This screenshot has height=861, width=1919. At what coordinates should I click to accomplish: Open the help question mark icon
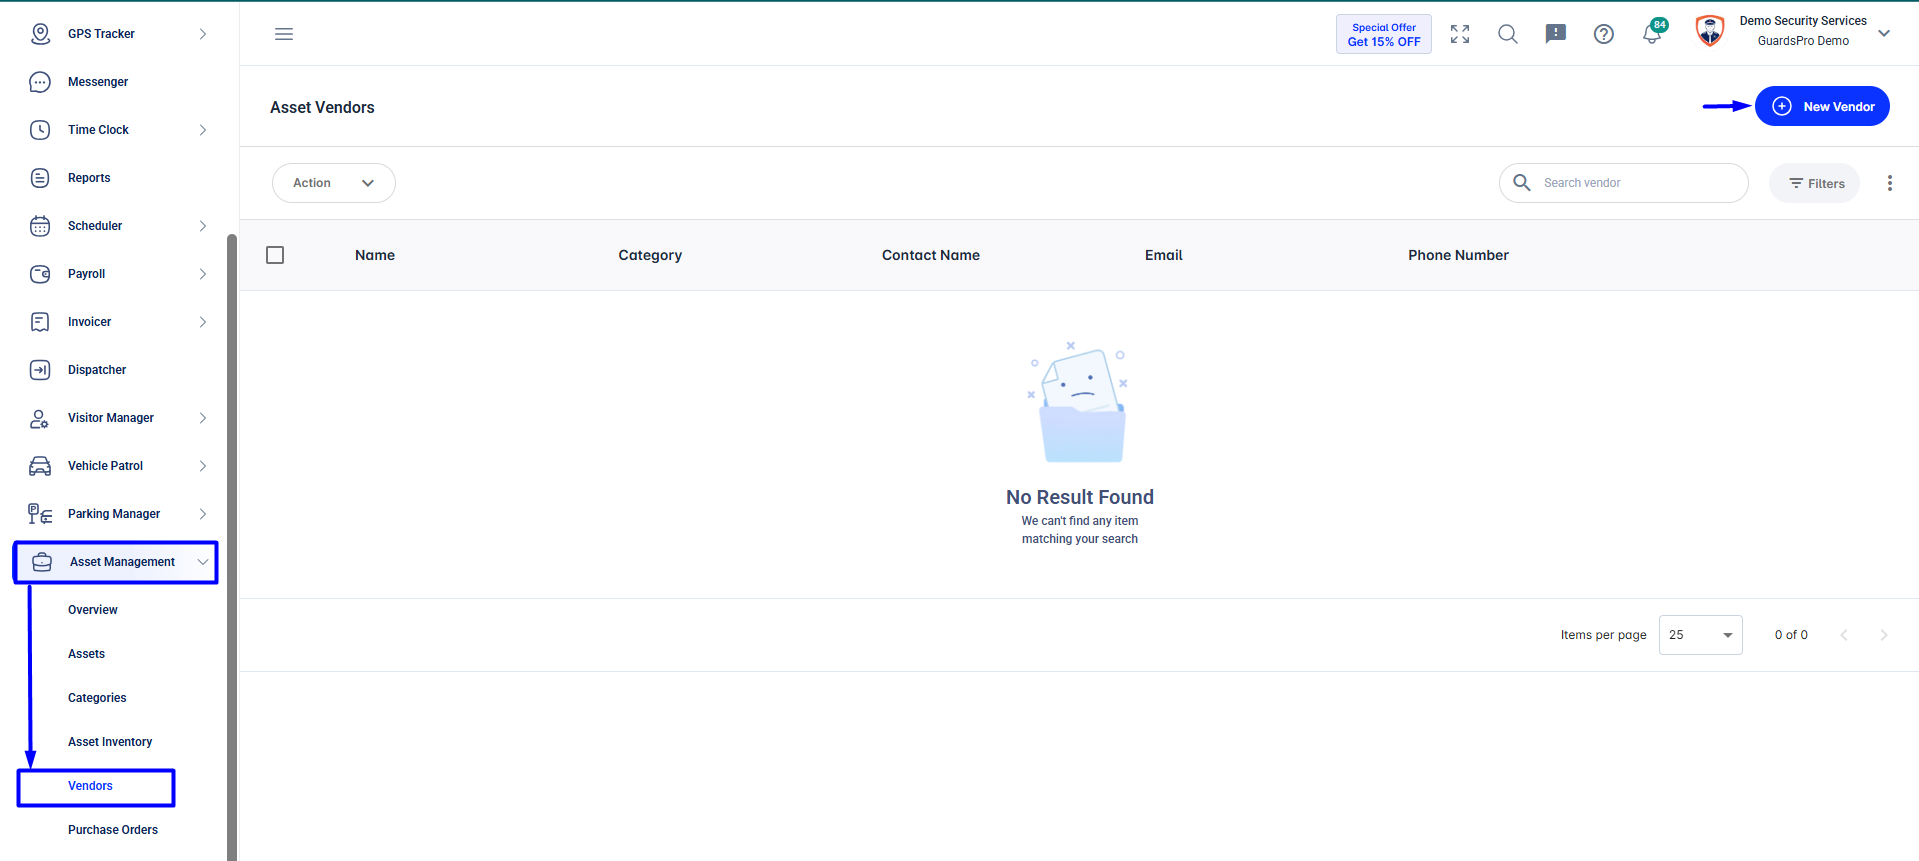coord(1604,34)
